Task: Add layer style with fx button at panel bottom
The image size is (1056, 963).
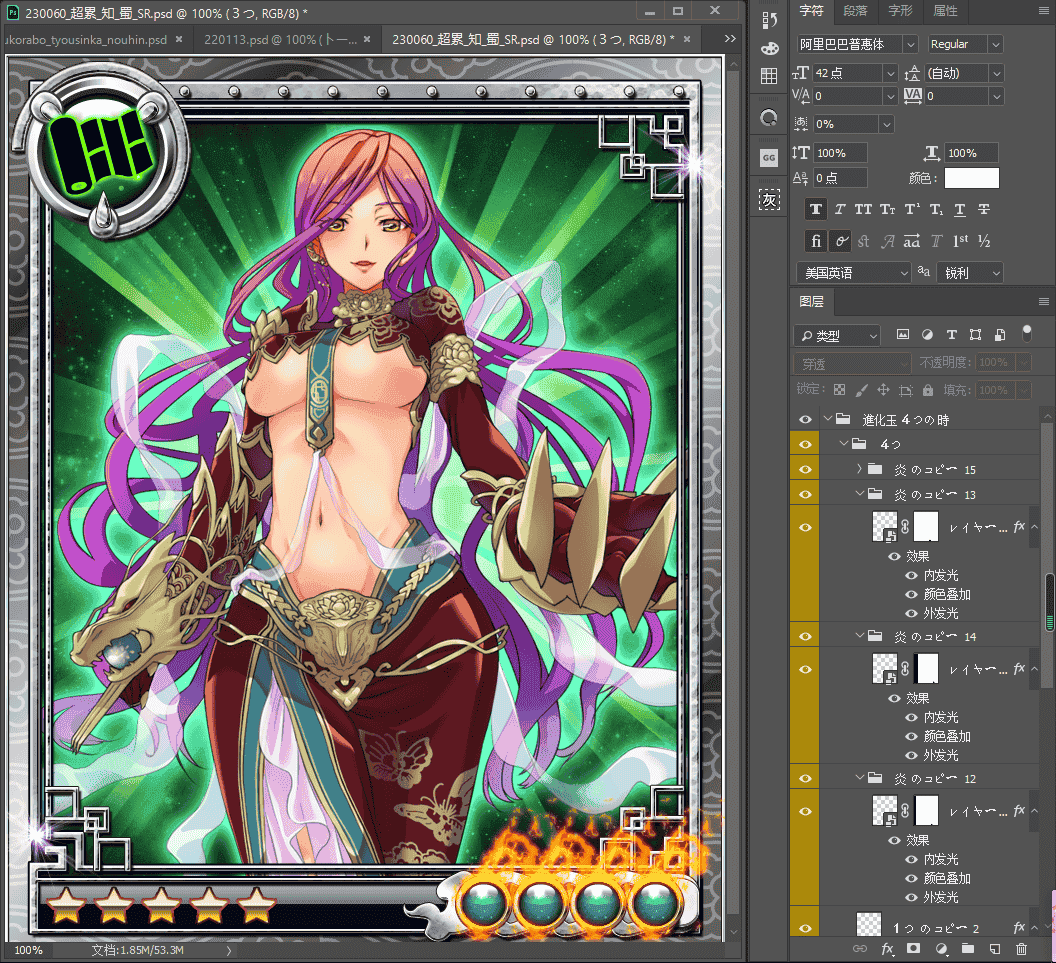Action: pos(888,949)
